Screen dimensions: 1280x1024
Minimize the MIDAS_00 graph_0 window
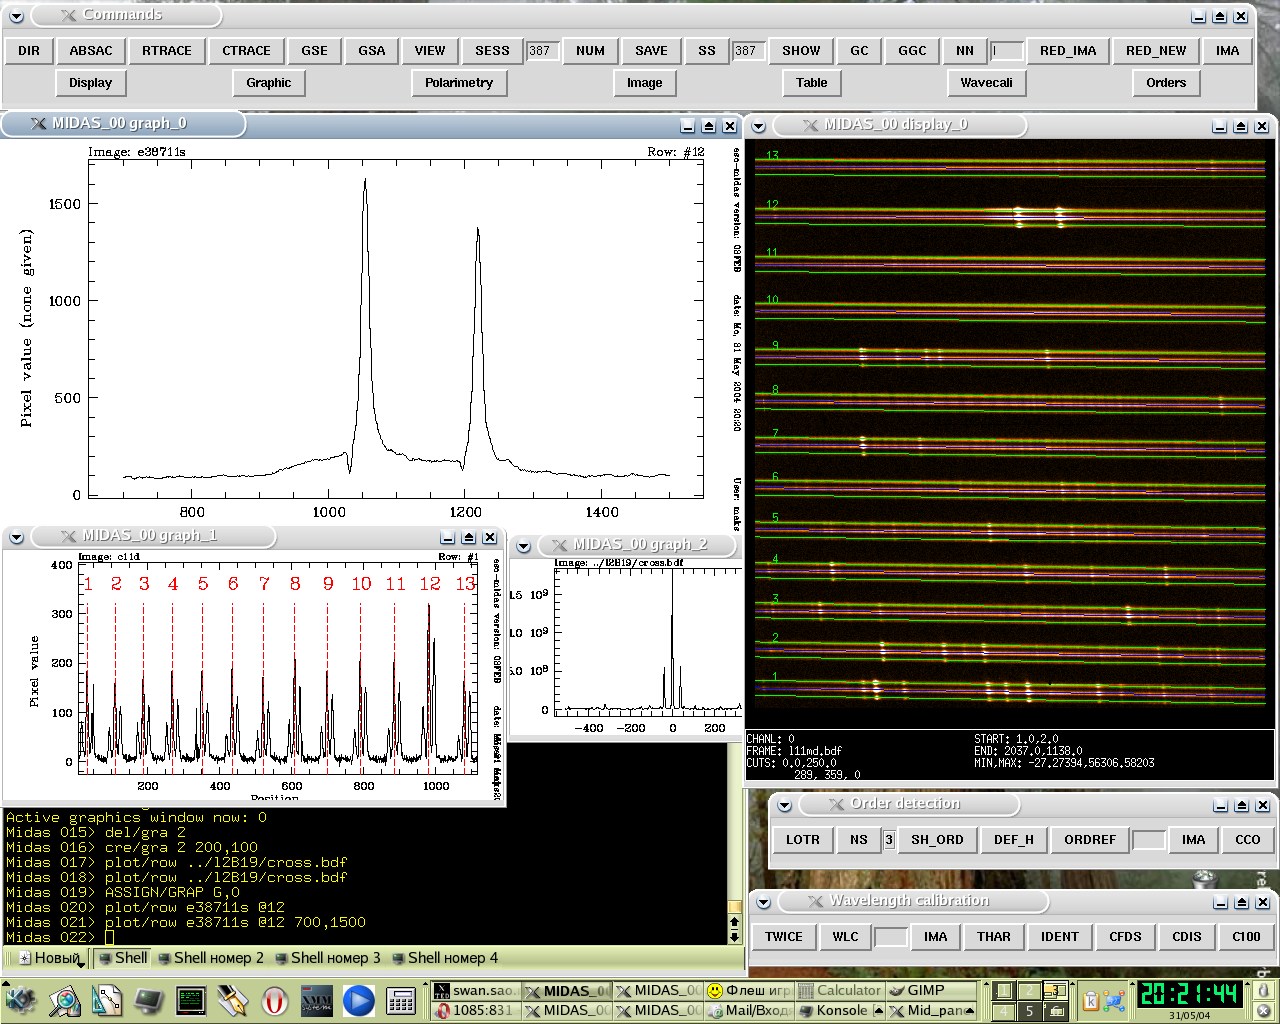[688, 126]
